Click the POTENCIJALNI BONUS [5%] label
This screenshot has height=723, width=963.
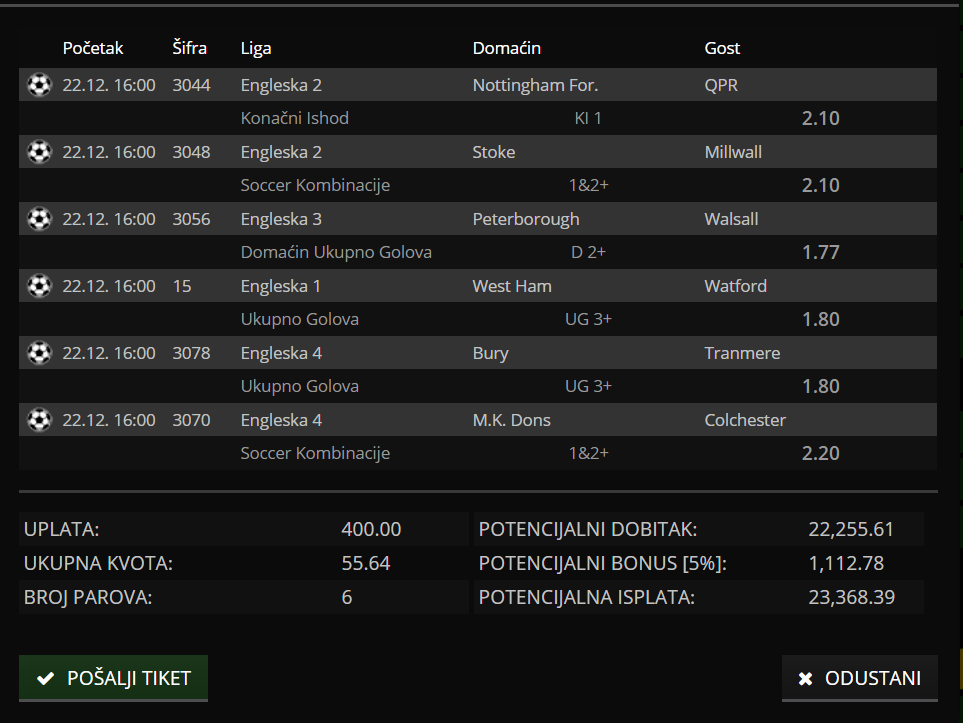point(602,563)
